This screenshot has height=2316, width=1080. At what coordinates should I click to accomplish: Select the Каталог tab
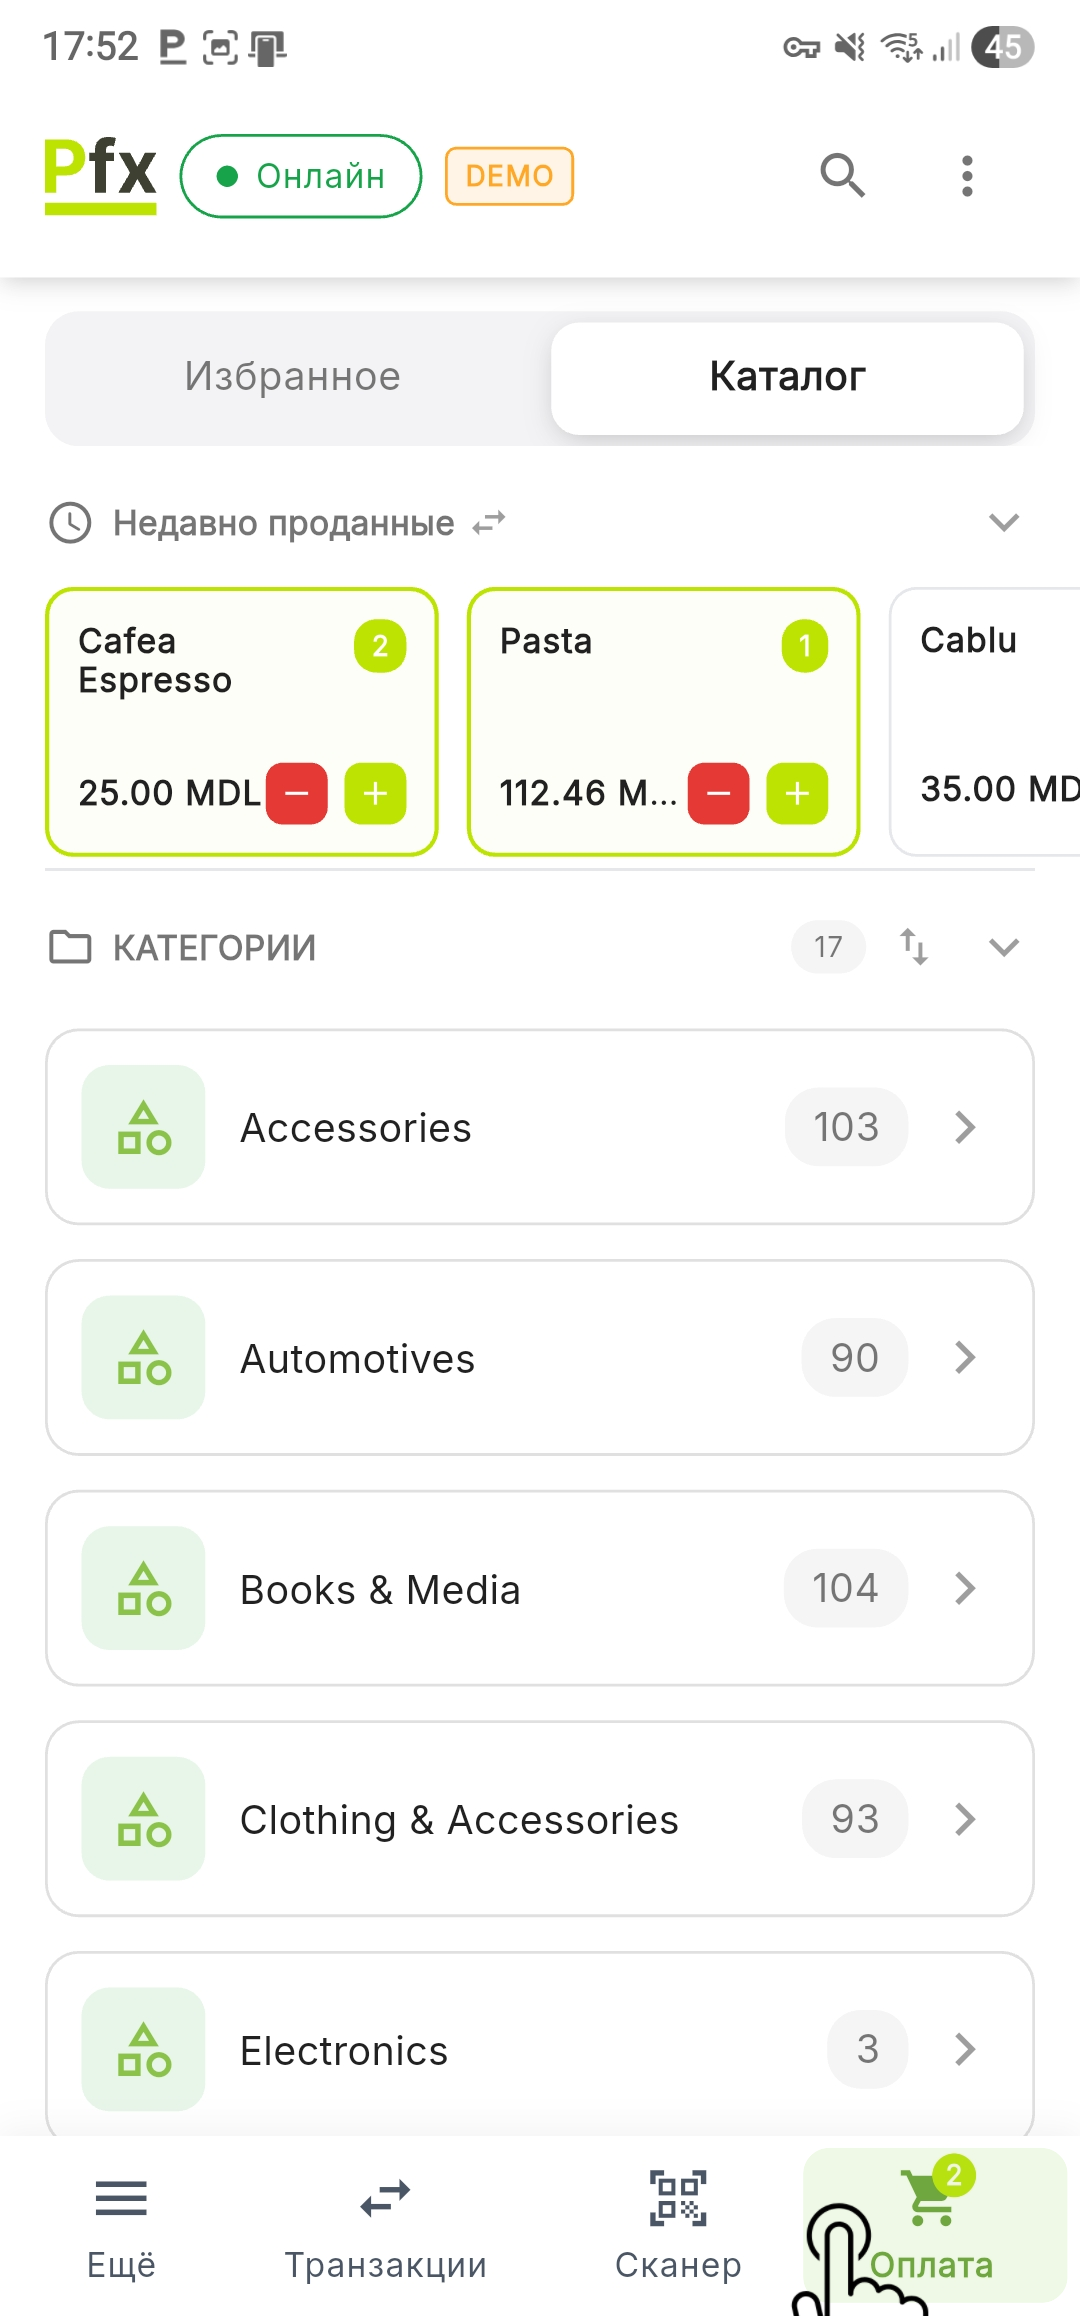tap(787, 377)
